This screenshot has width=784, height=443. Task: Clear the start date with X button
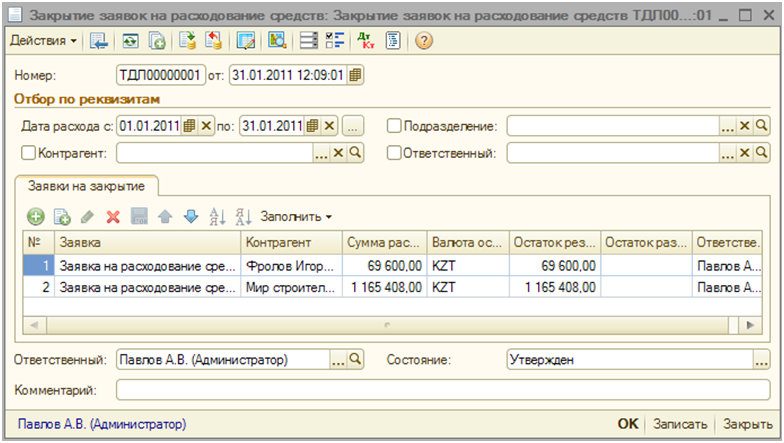tap(206, 126)
